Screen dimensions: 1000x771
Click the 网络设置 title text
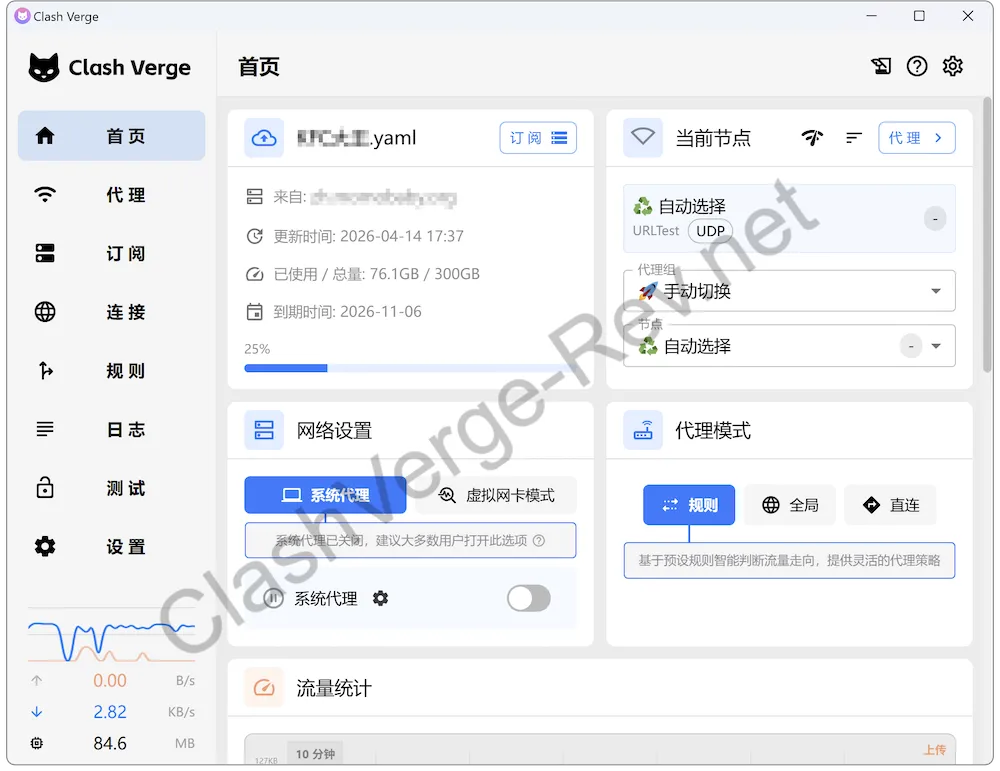[x=334, y=430]
